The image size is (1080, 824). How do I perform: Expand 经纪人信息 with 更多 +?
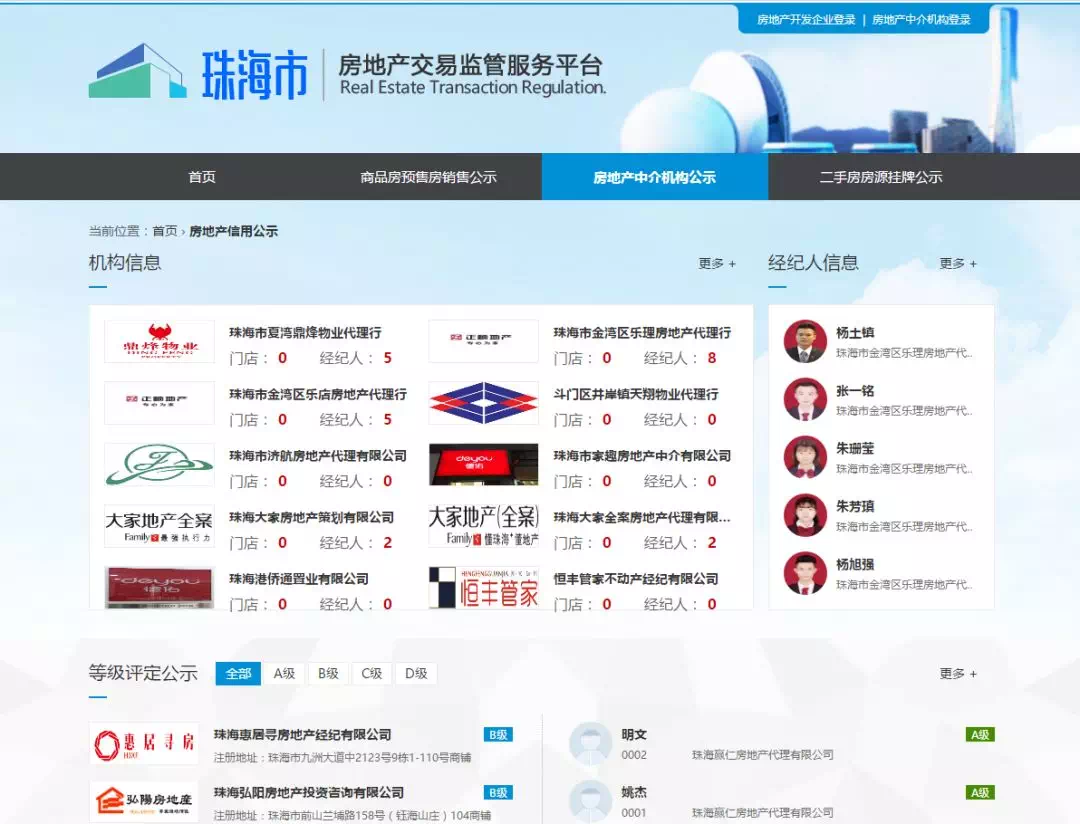tap(958, 263)
